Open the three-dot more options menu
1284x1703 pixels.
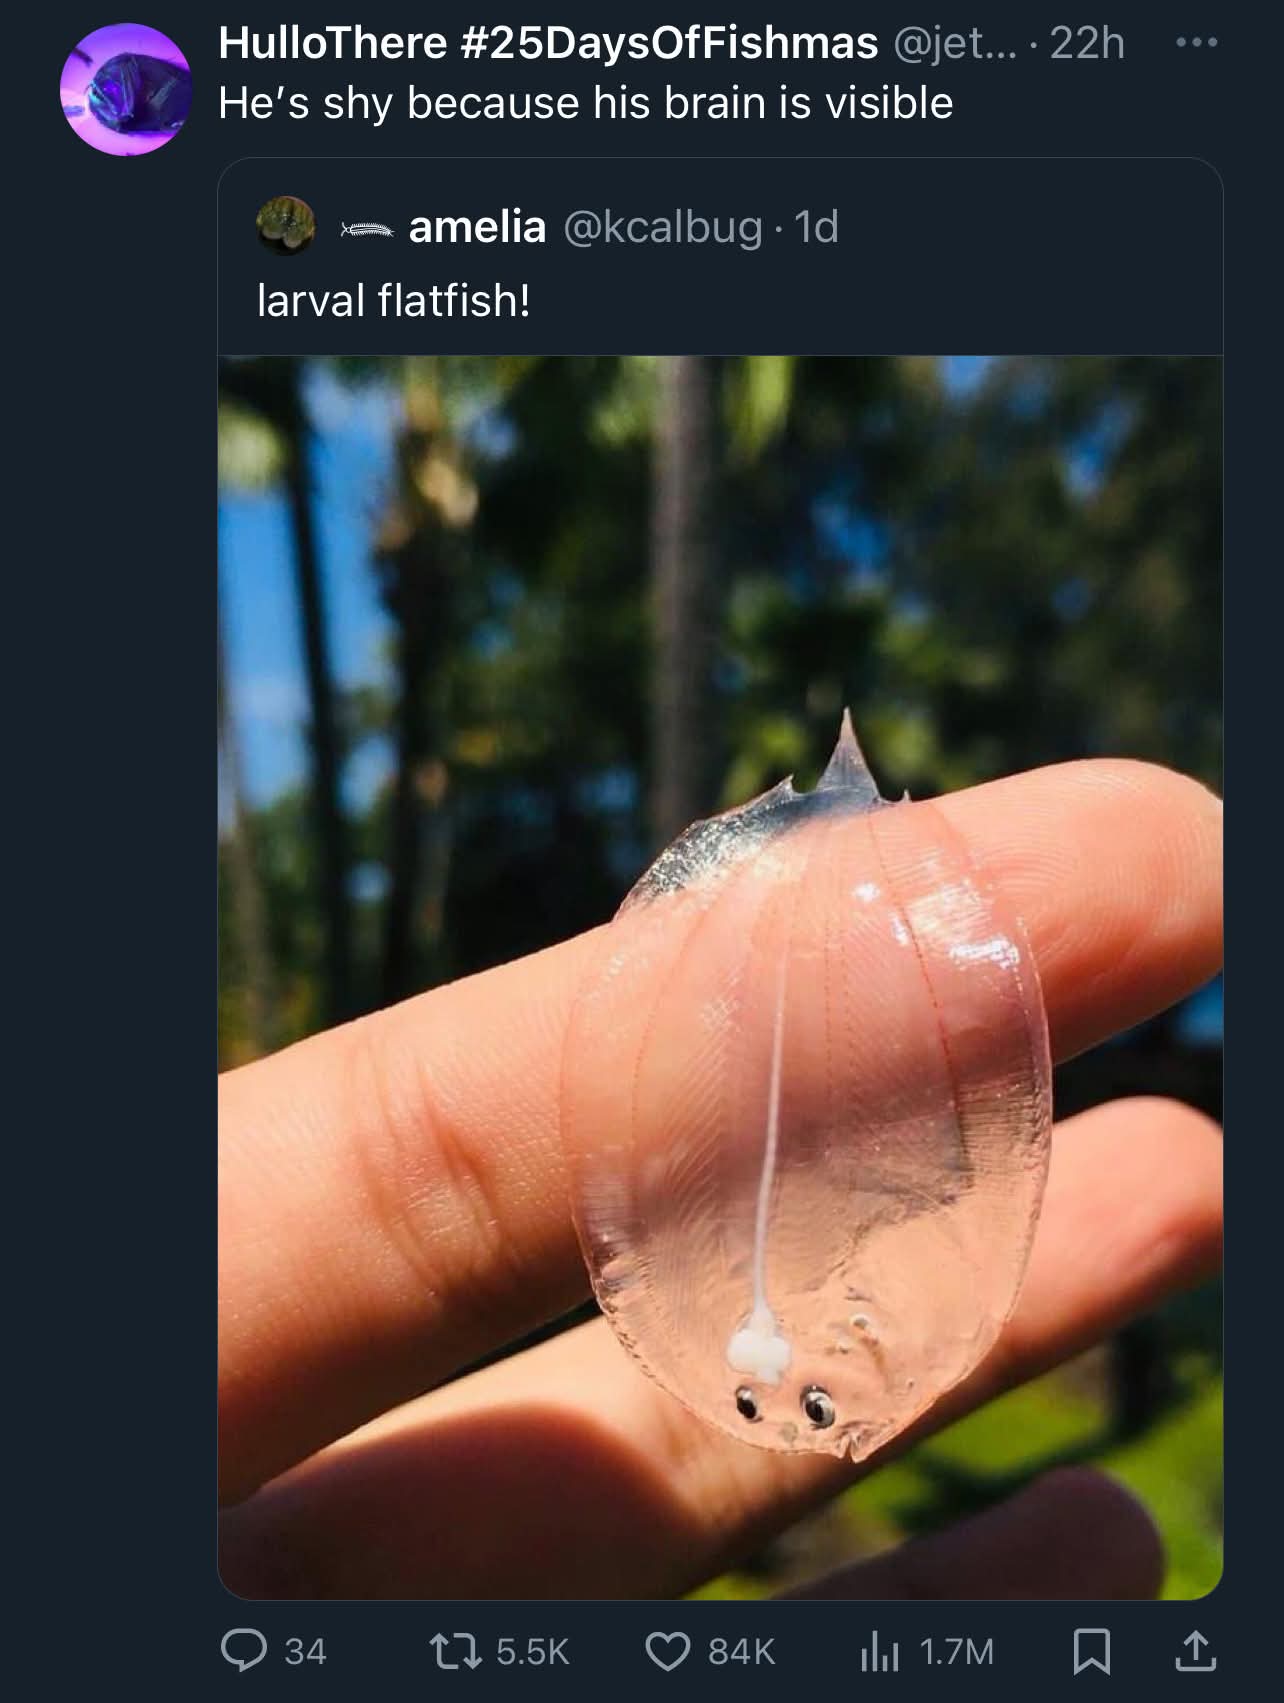pyautogui.click(x=1196, y=44)
